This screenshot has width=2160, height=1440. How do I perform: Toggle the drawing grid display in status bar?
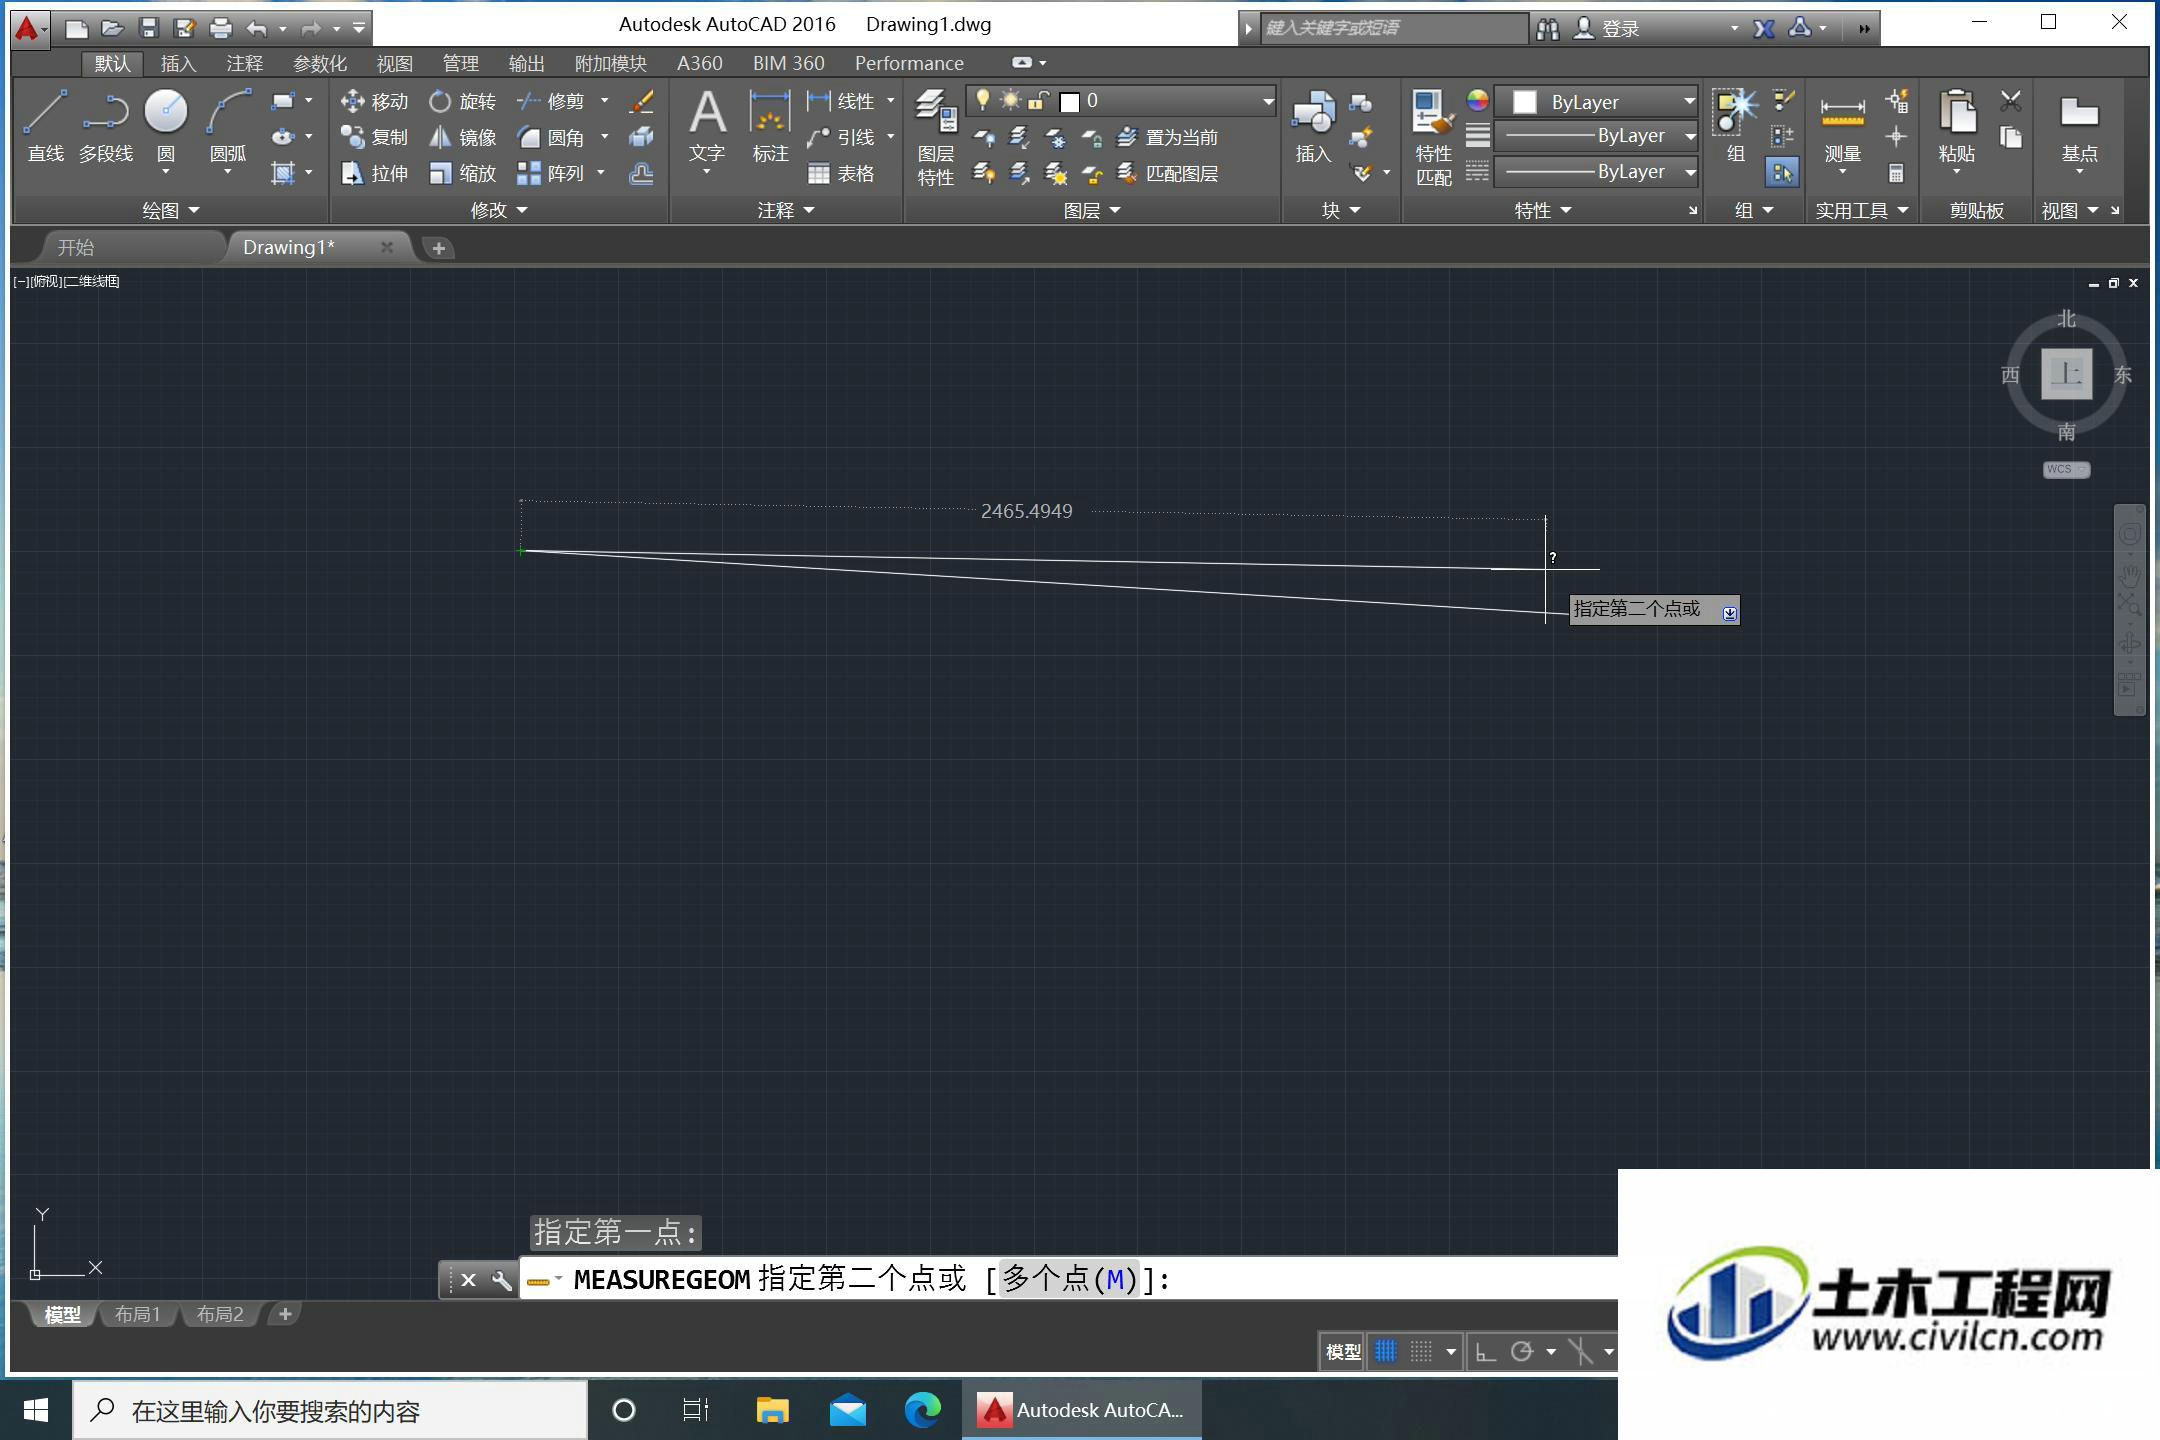[x=1386, y=1352]
